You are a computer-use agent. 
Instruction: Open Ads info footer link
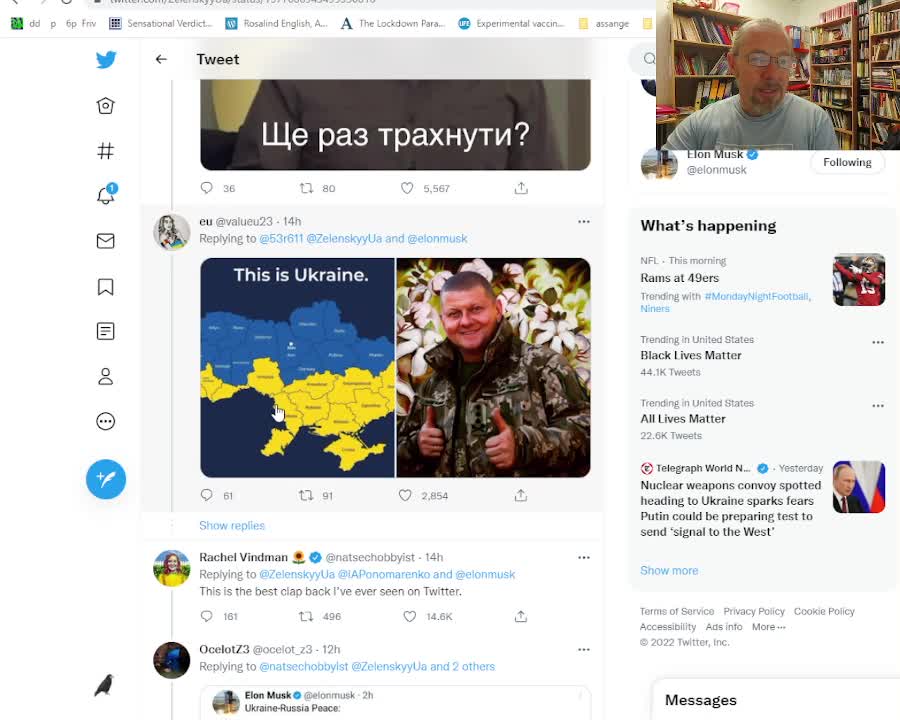724,627
